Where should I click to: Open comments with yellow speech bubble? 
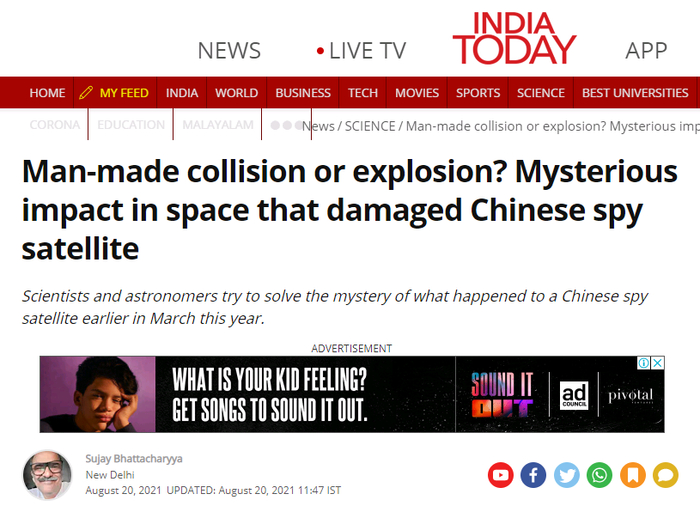(x=666, y=475)
